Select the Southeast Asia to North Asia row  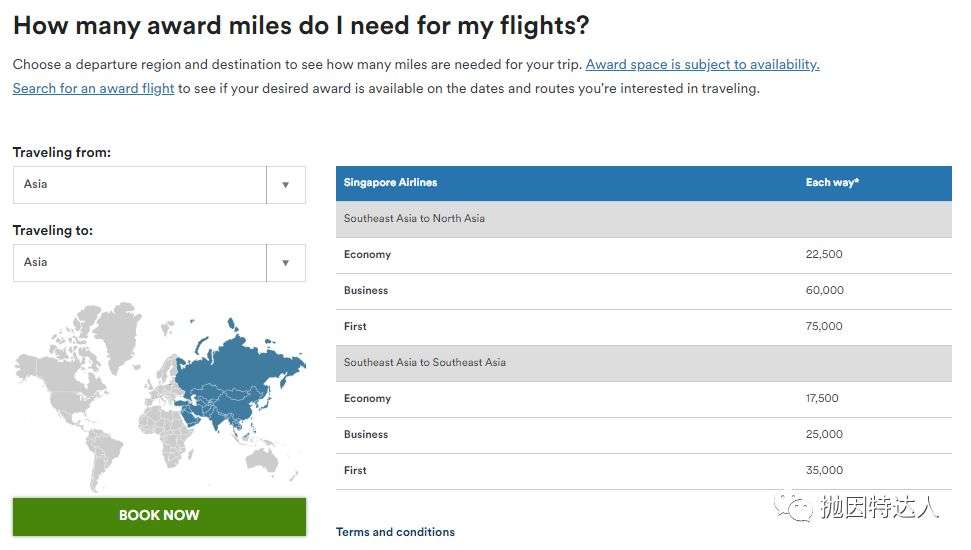point(643,219)
